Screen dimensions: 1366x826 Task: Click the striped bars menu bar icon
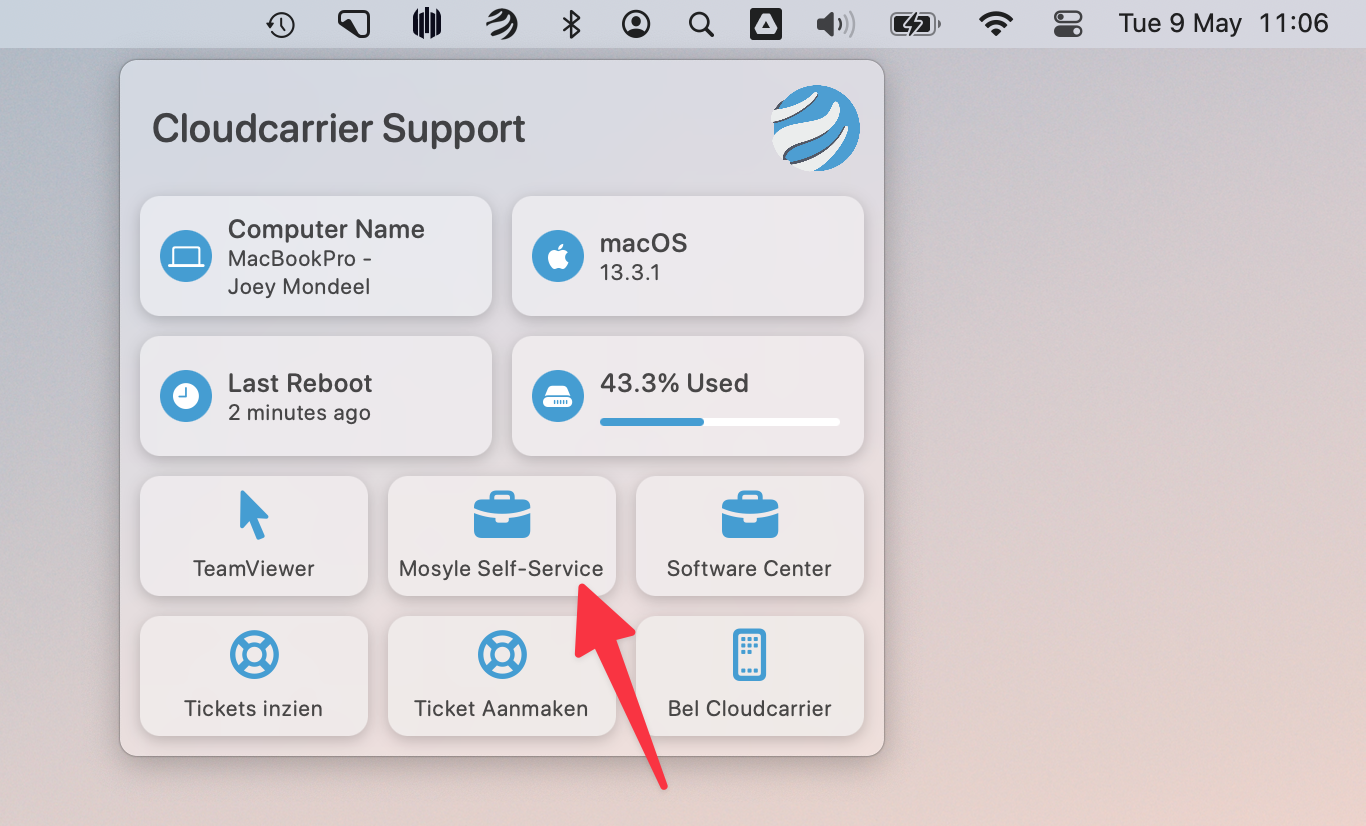click(x=427, y=24)
